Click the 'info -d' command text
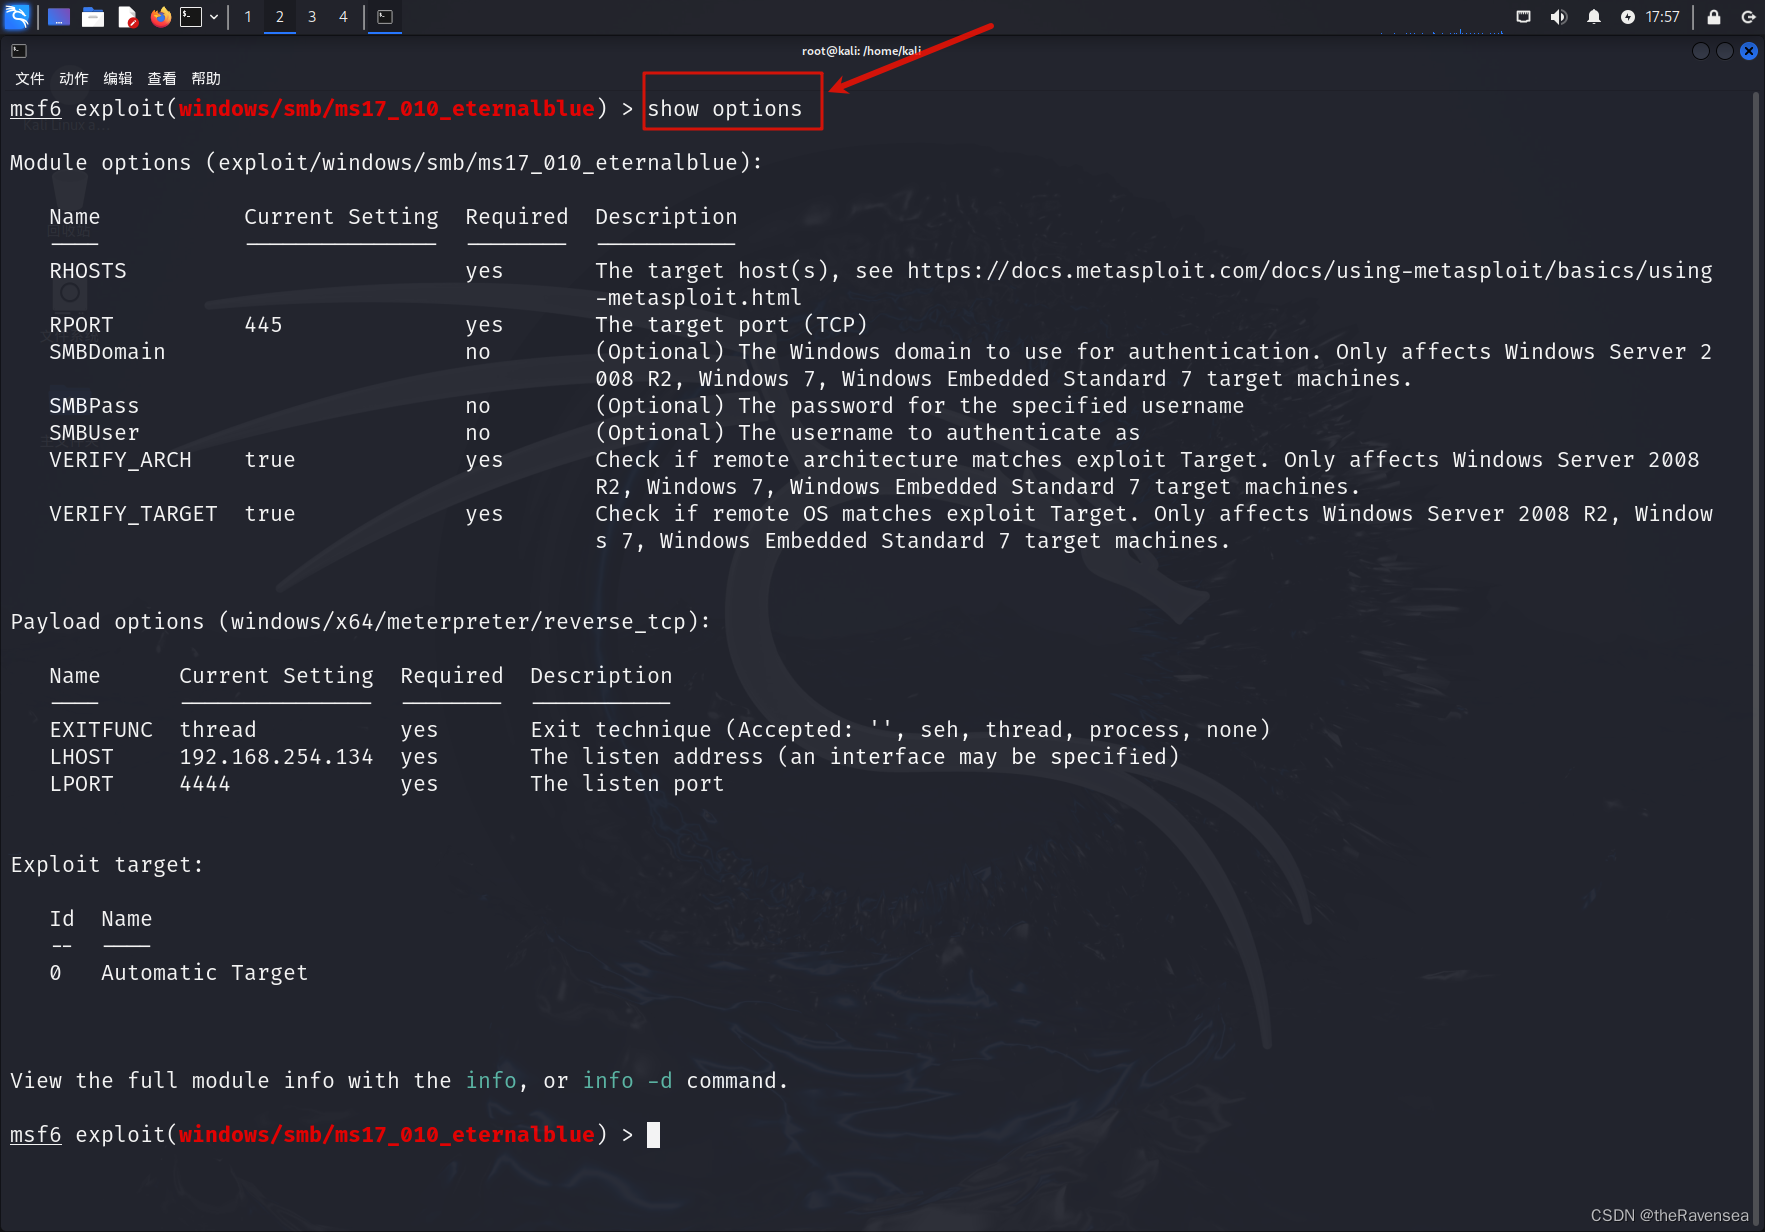This screenshot has width=1765, height=1232. coord(627,1081)
